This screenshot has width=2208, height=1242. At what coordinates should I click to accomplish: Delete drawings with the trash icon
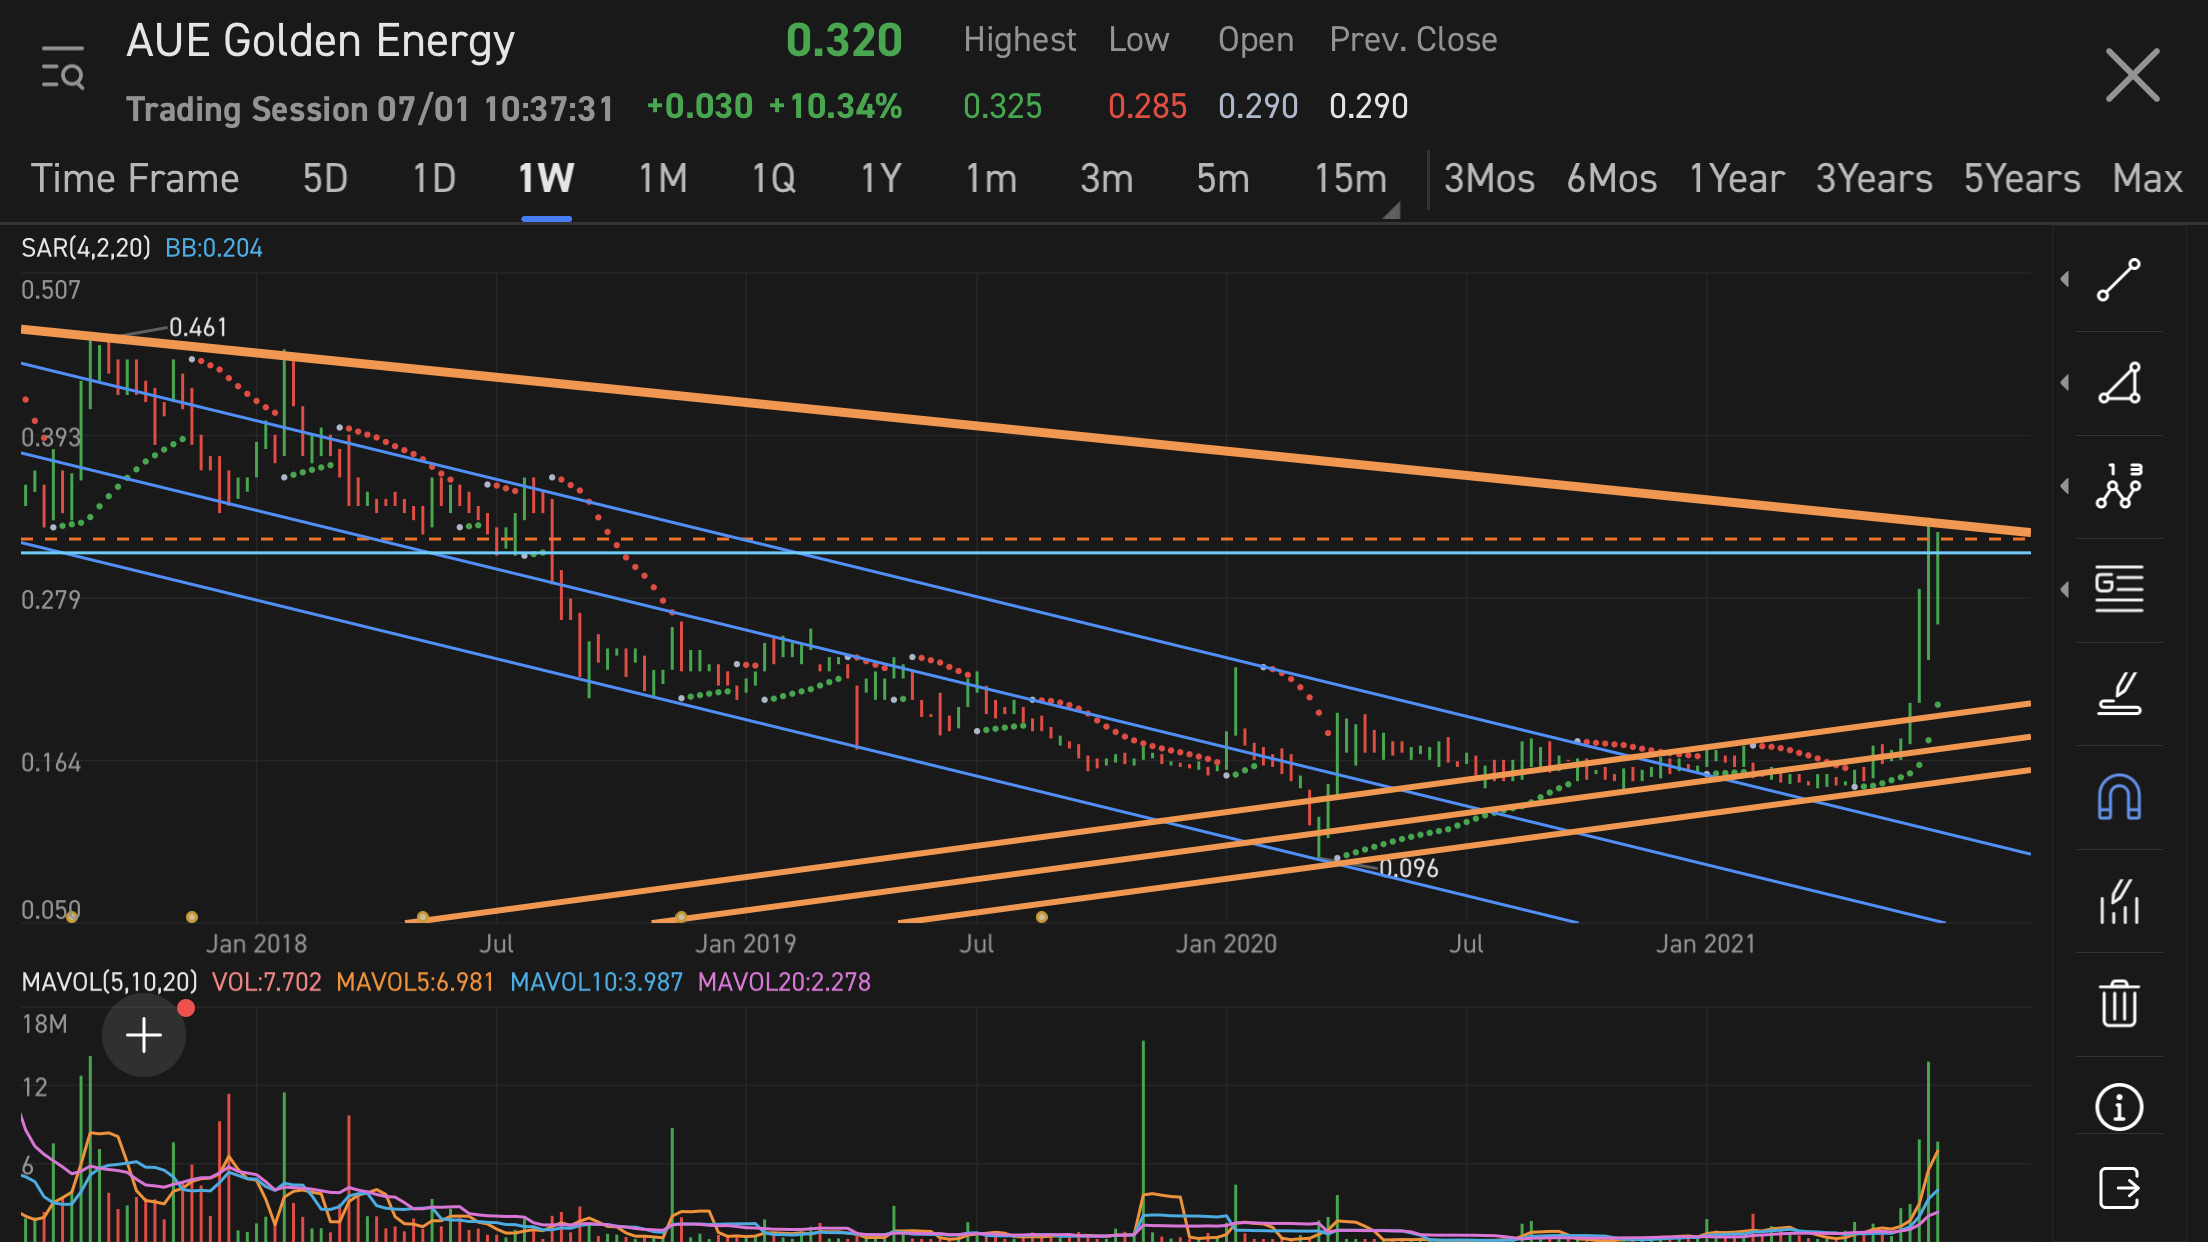point(2118,1003)
